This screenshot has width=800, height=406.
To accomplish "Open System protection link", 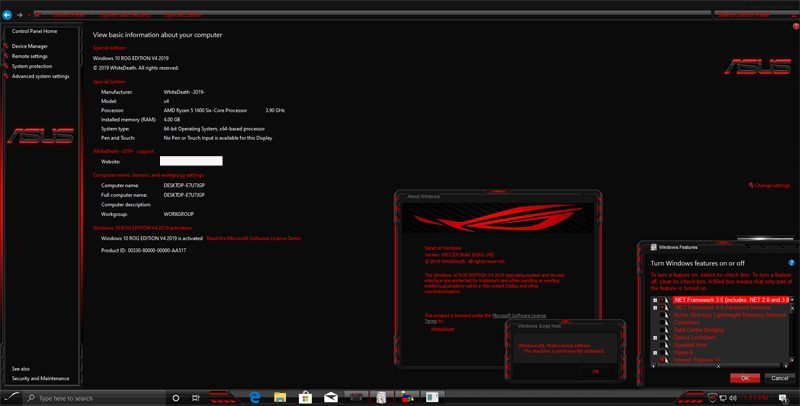I will coord(32,66).
